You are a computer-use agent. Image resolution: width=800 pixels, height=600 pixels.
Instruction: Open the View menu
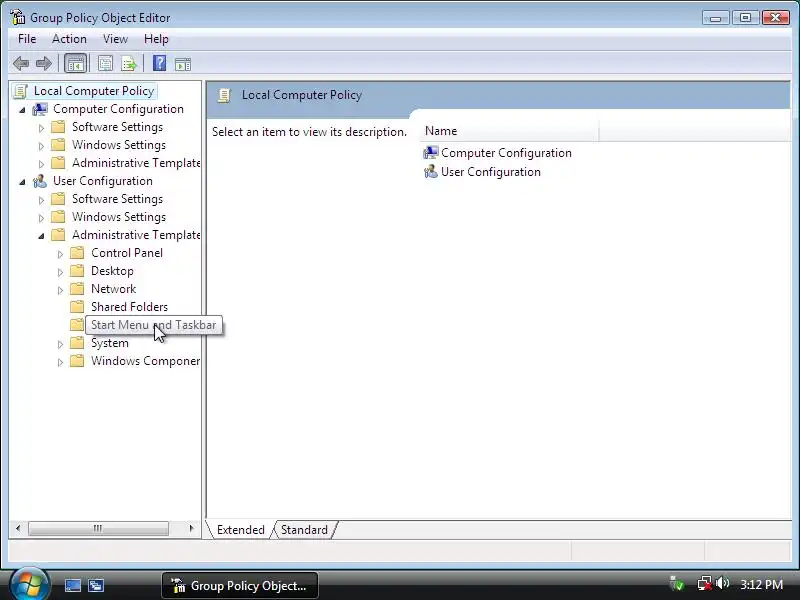115,39
